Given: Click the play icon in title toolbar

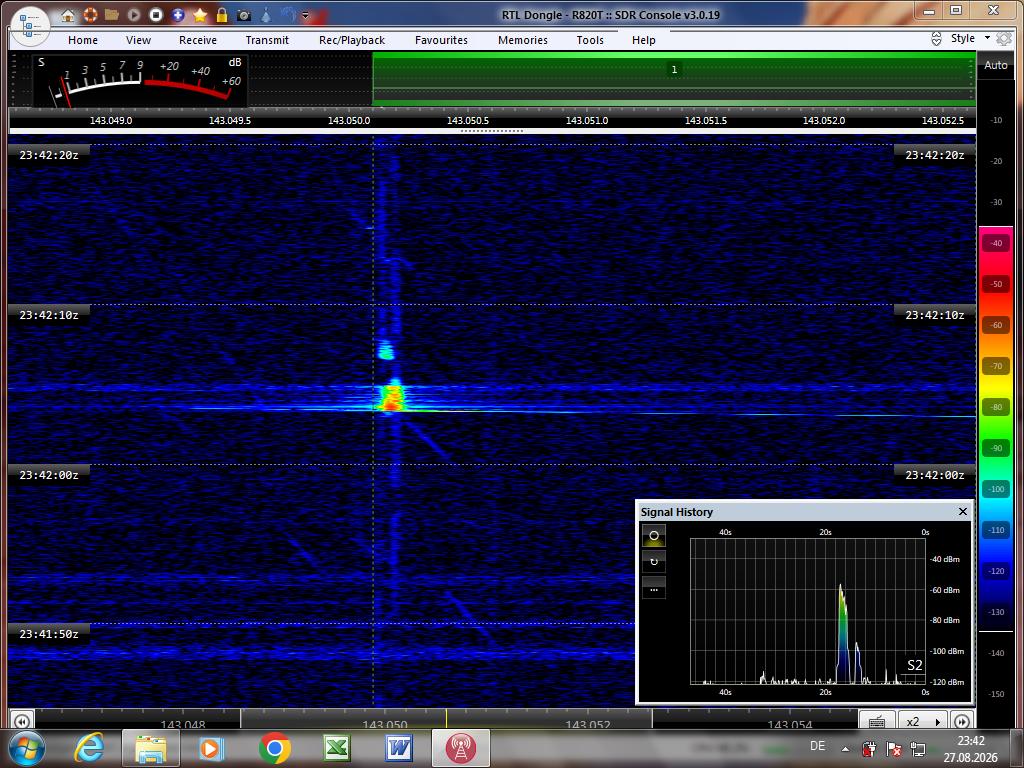Looking at the screenshot, I should (134, 15).
